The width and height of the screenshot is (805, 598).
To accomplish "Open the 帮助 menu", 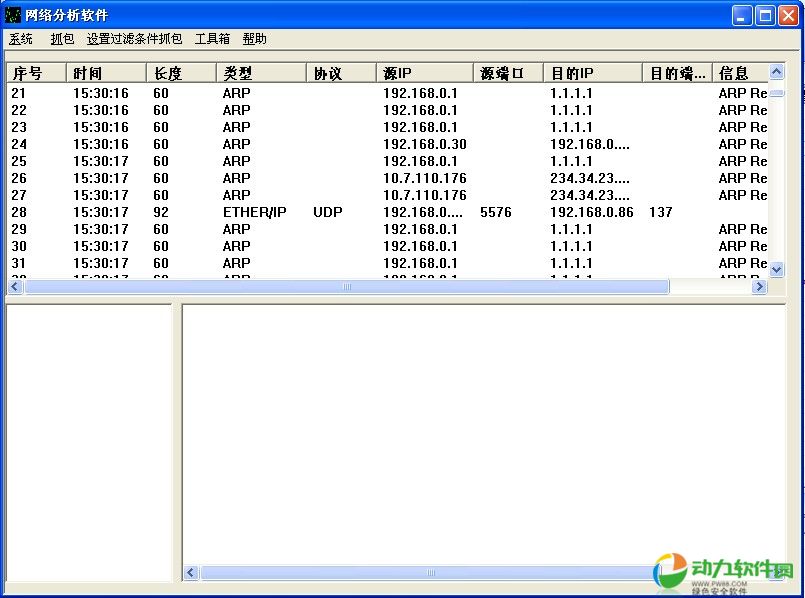I will pos(254,39).
